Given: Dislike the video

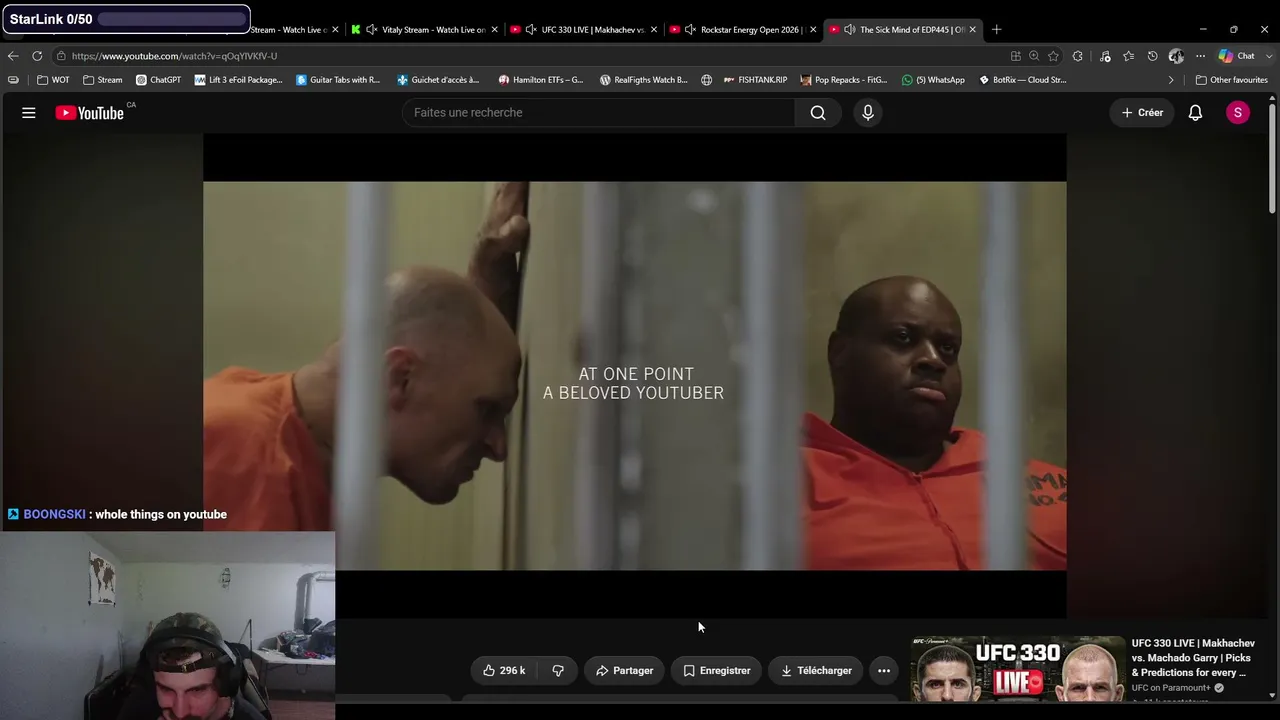Looking at the screenshot, I should (558, 671).
